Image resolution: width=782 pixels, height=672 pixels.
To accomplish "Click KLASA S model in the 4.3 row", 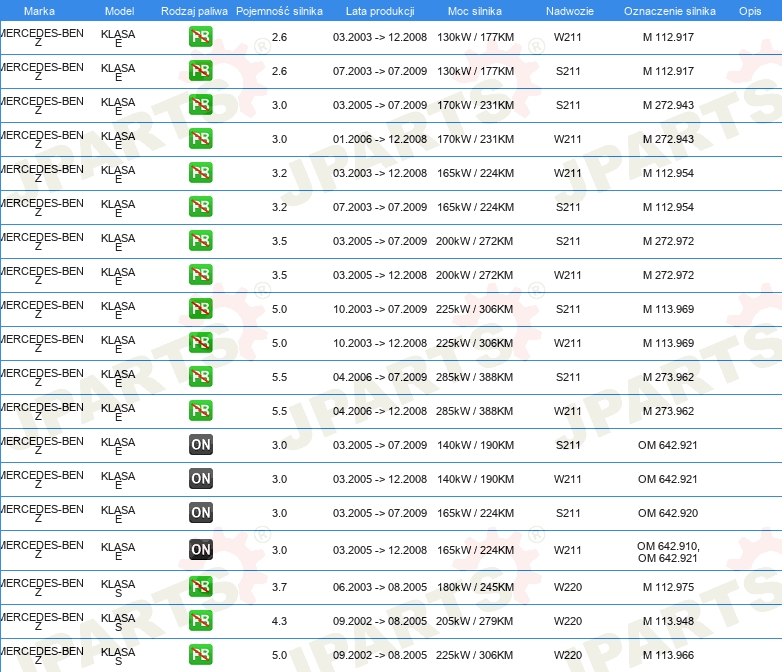I will [118, 622].
